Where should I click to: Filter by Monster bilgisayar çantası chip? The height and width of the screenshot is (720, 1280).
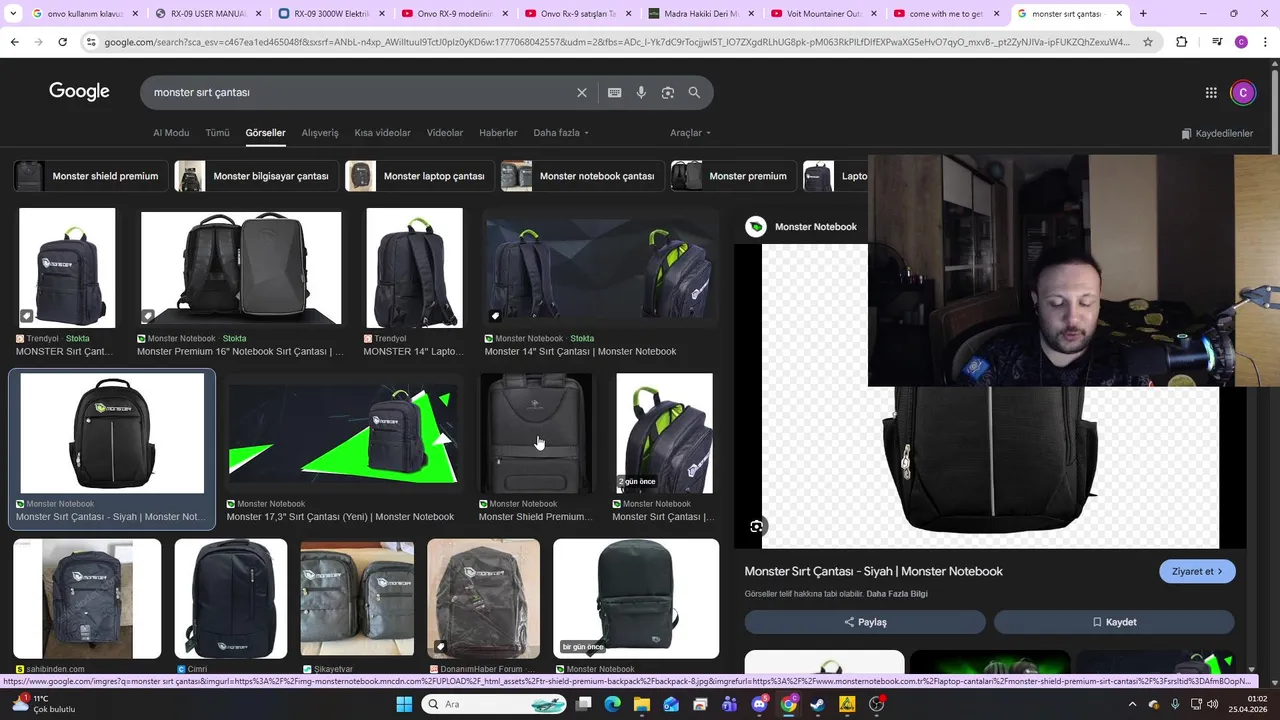click(x=255, y=176)
